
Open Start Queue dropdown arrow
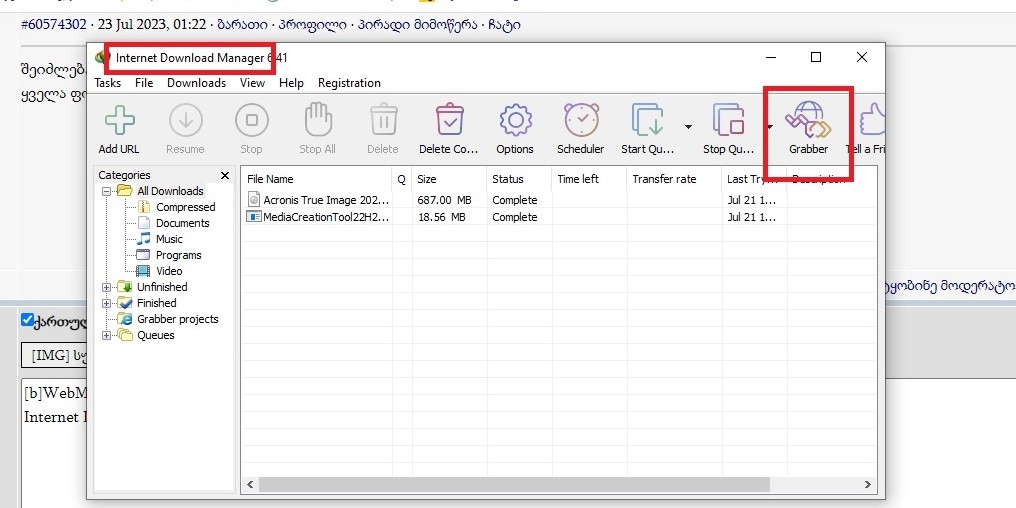[688, 127]
